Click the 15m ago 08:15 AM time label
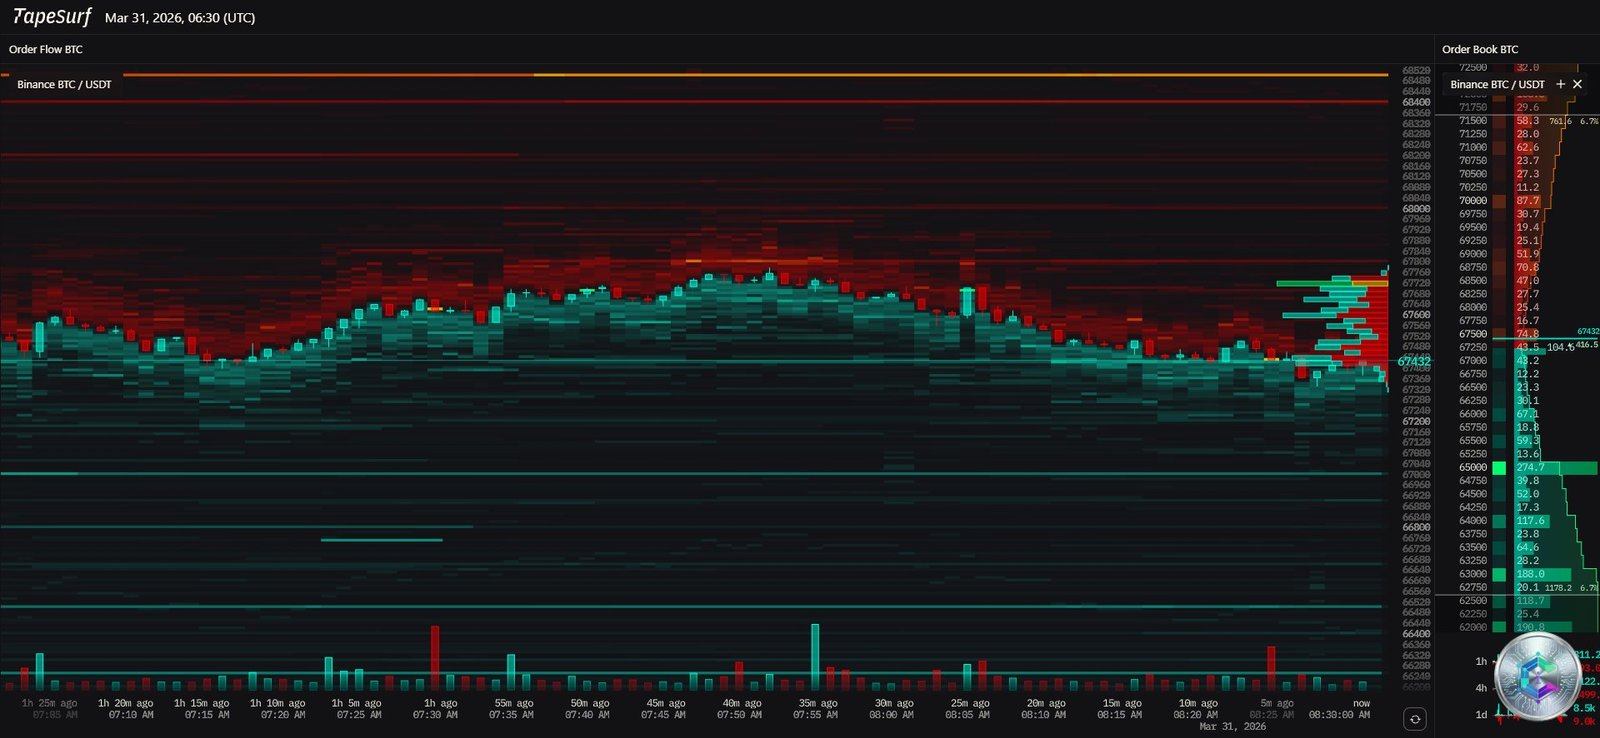The width and height of the screenshot is (1600, 738). coord(1119,709)
